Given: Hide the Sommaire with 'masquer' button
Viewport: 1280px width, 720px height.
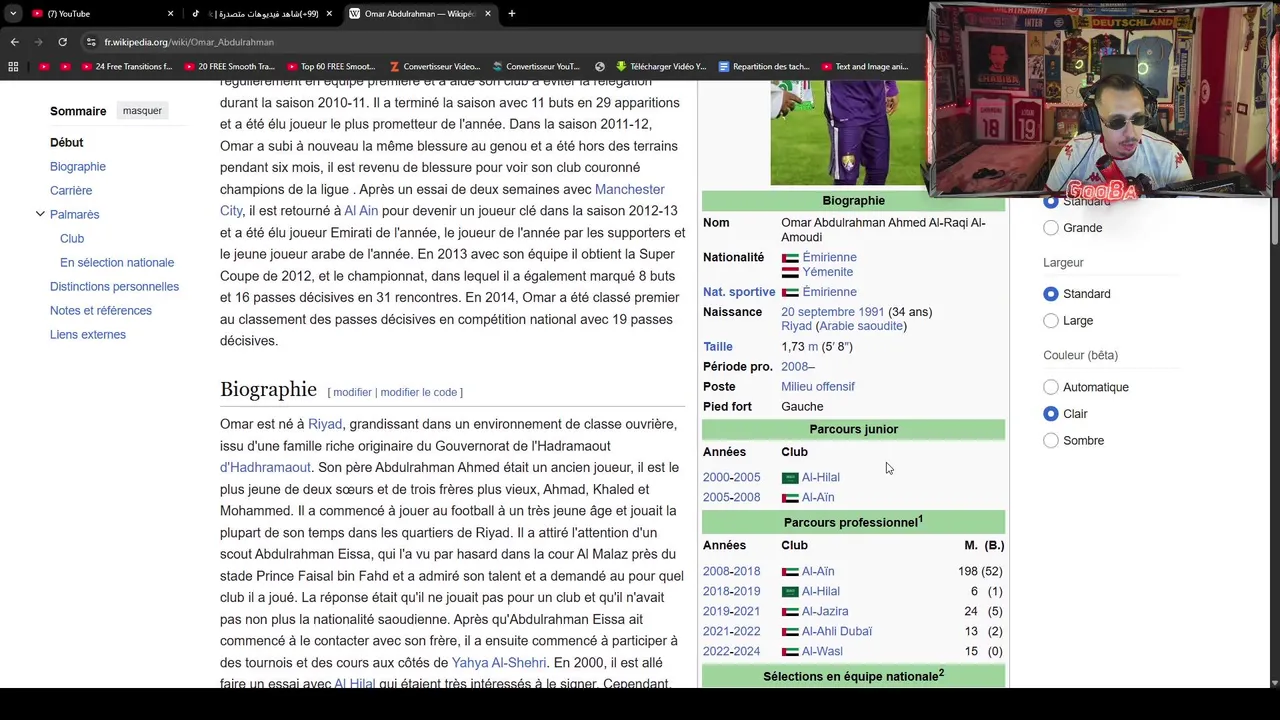Looking at the screenshot, I should click(142, 111).
